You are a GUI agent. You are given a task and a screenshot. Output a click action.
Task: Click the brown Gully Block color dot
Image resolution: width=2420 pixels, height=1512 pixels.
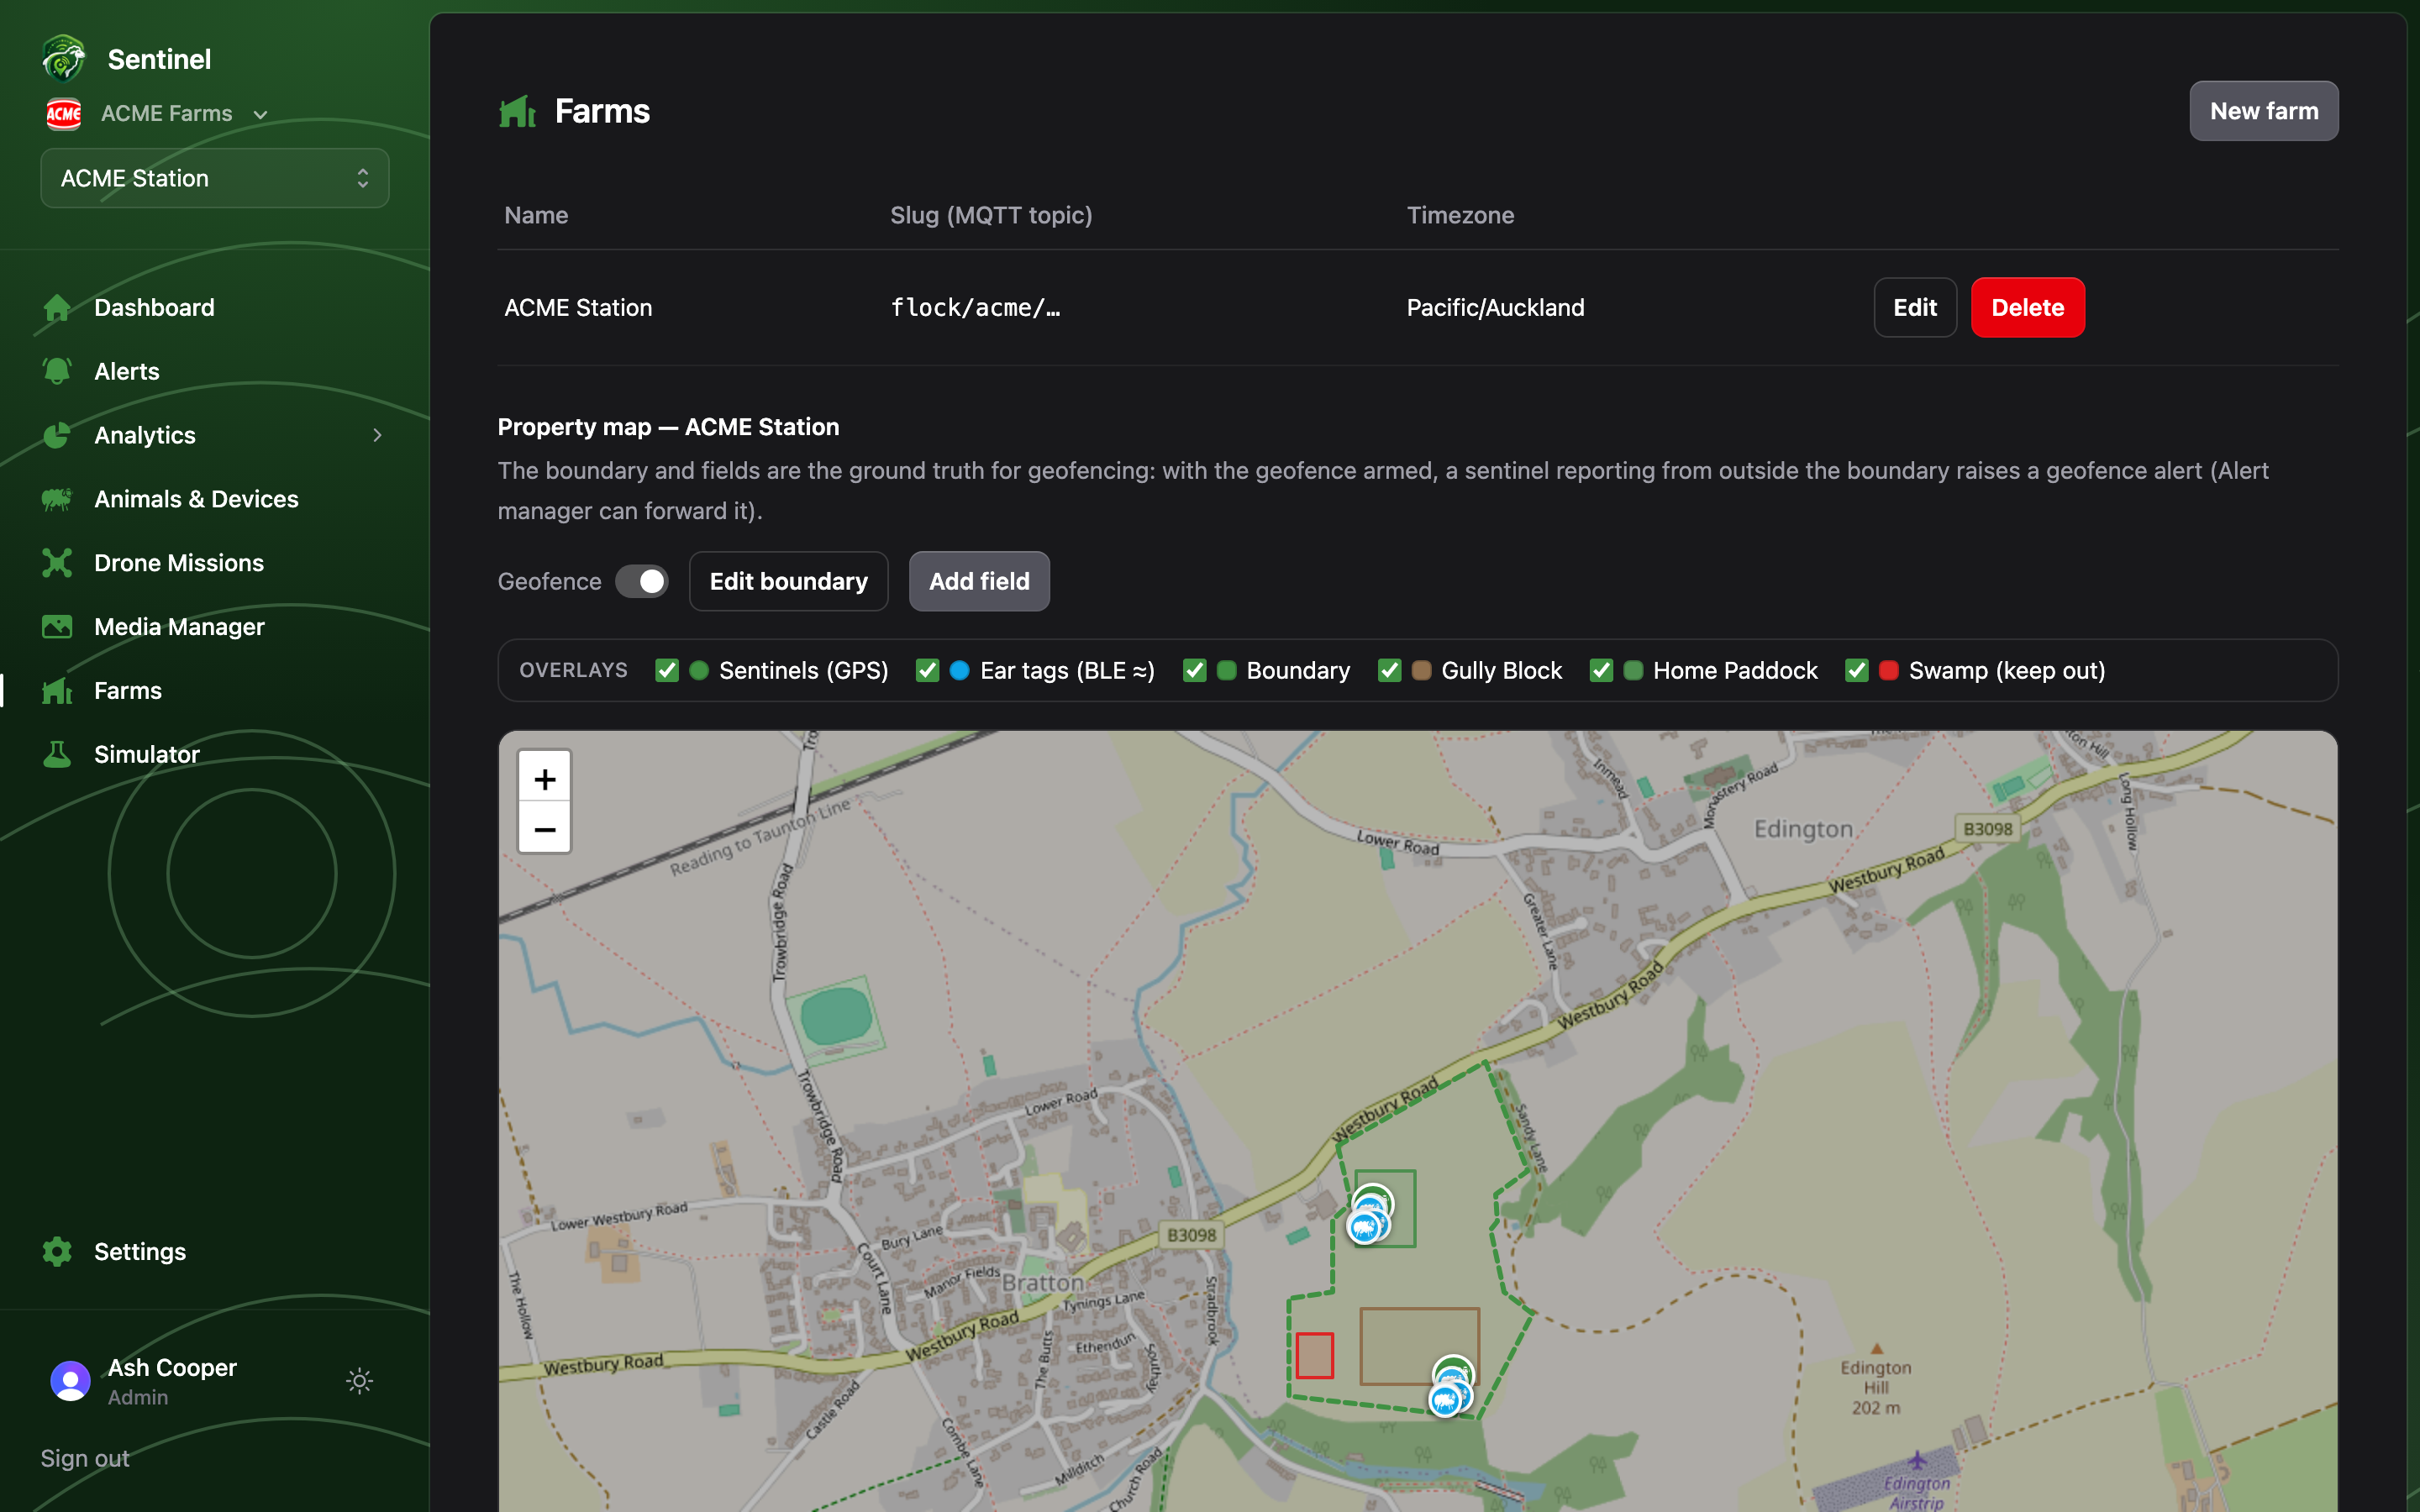pyautogui.click(x=1421, y=671)
